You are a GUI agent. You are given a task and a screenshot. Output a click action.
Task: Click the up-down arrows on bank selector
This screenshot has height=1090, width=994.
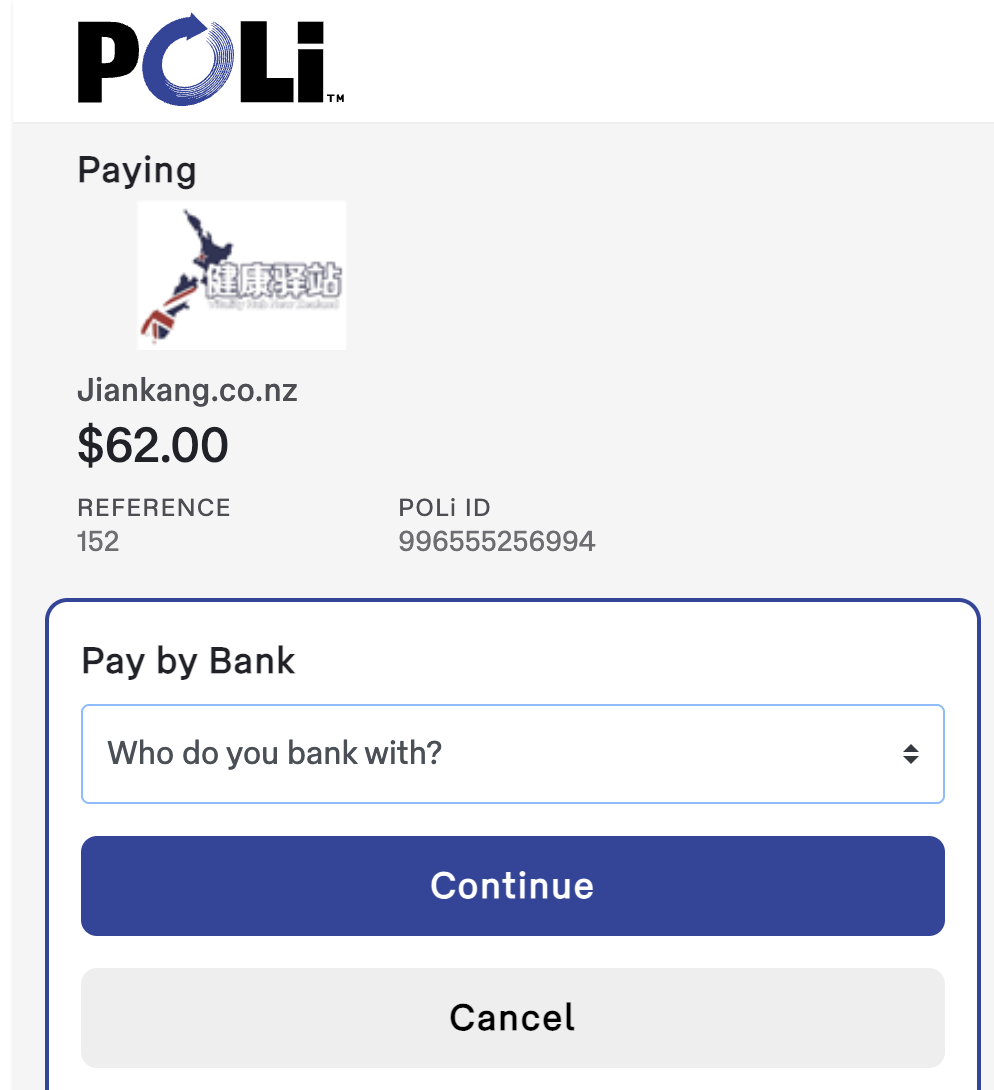pos(910,754)
